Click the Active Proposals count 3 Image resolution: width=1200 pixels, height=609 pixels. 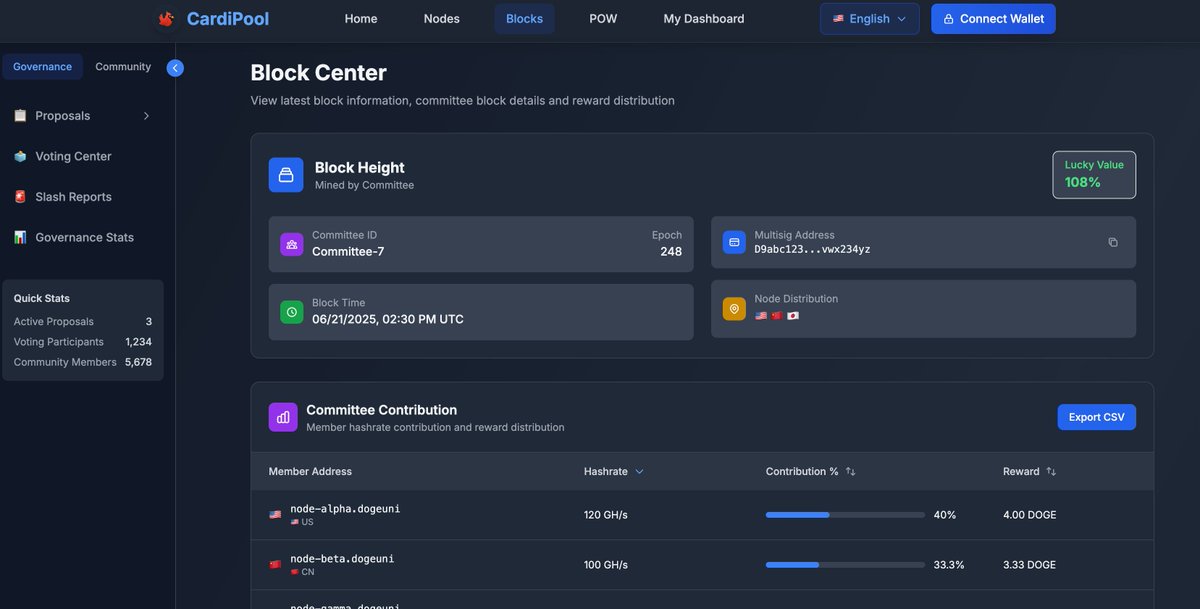149,322
